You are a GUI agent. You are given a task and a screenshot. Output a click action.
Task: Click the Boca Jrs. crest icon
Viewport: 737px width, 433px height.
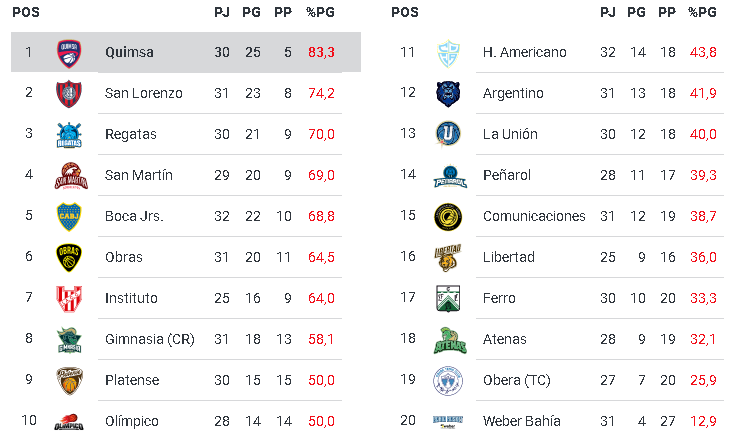69,216
